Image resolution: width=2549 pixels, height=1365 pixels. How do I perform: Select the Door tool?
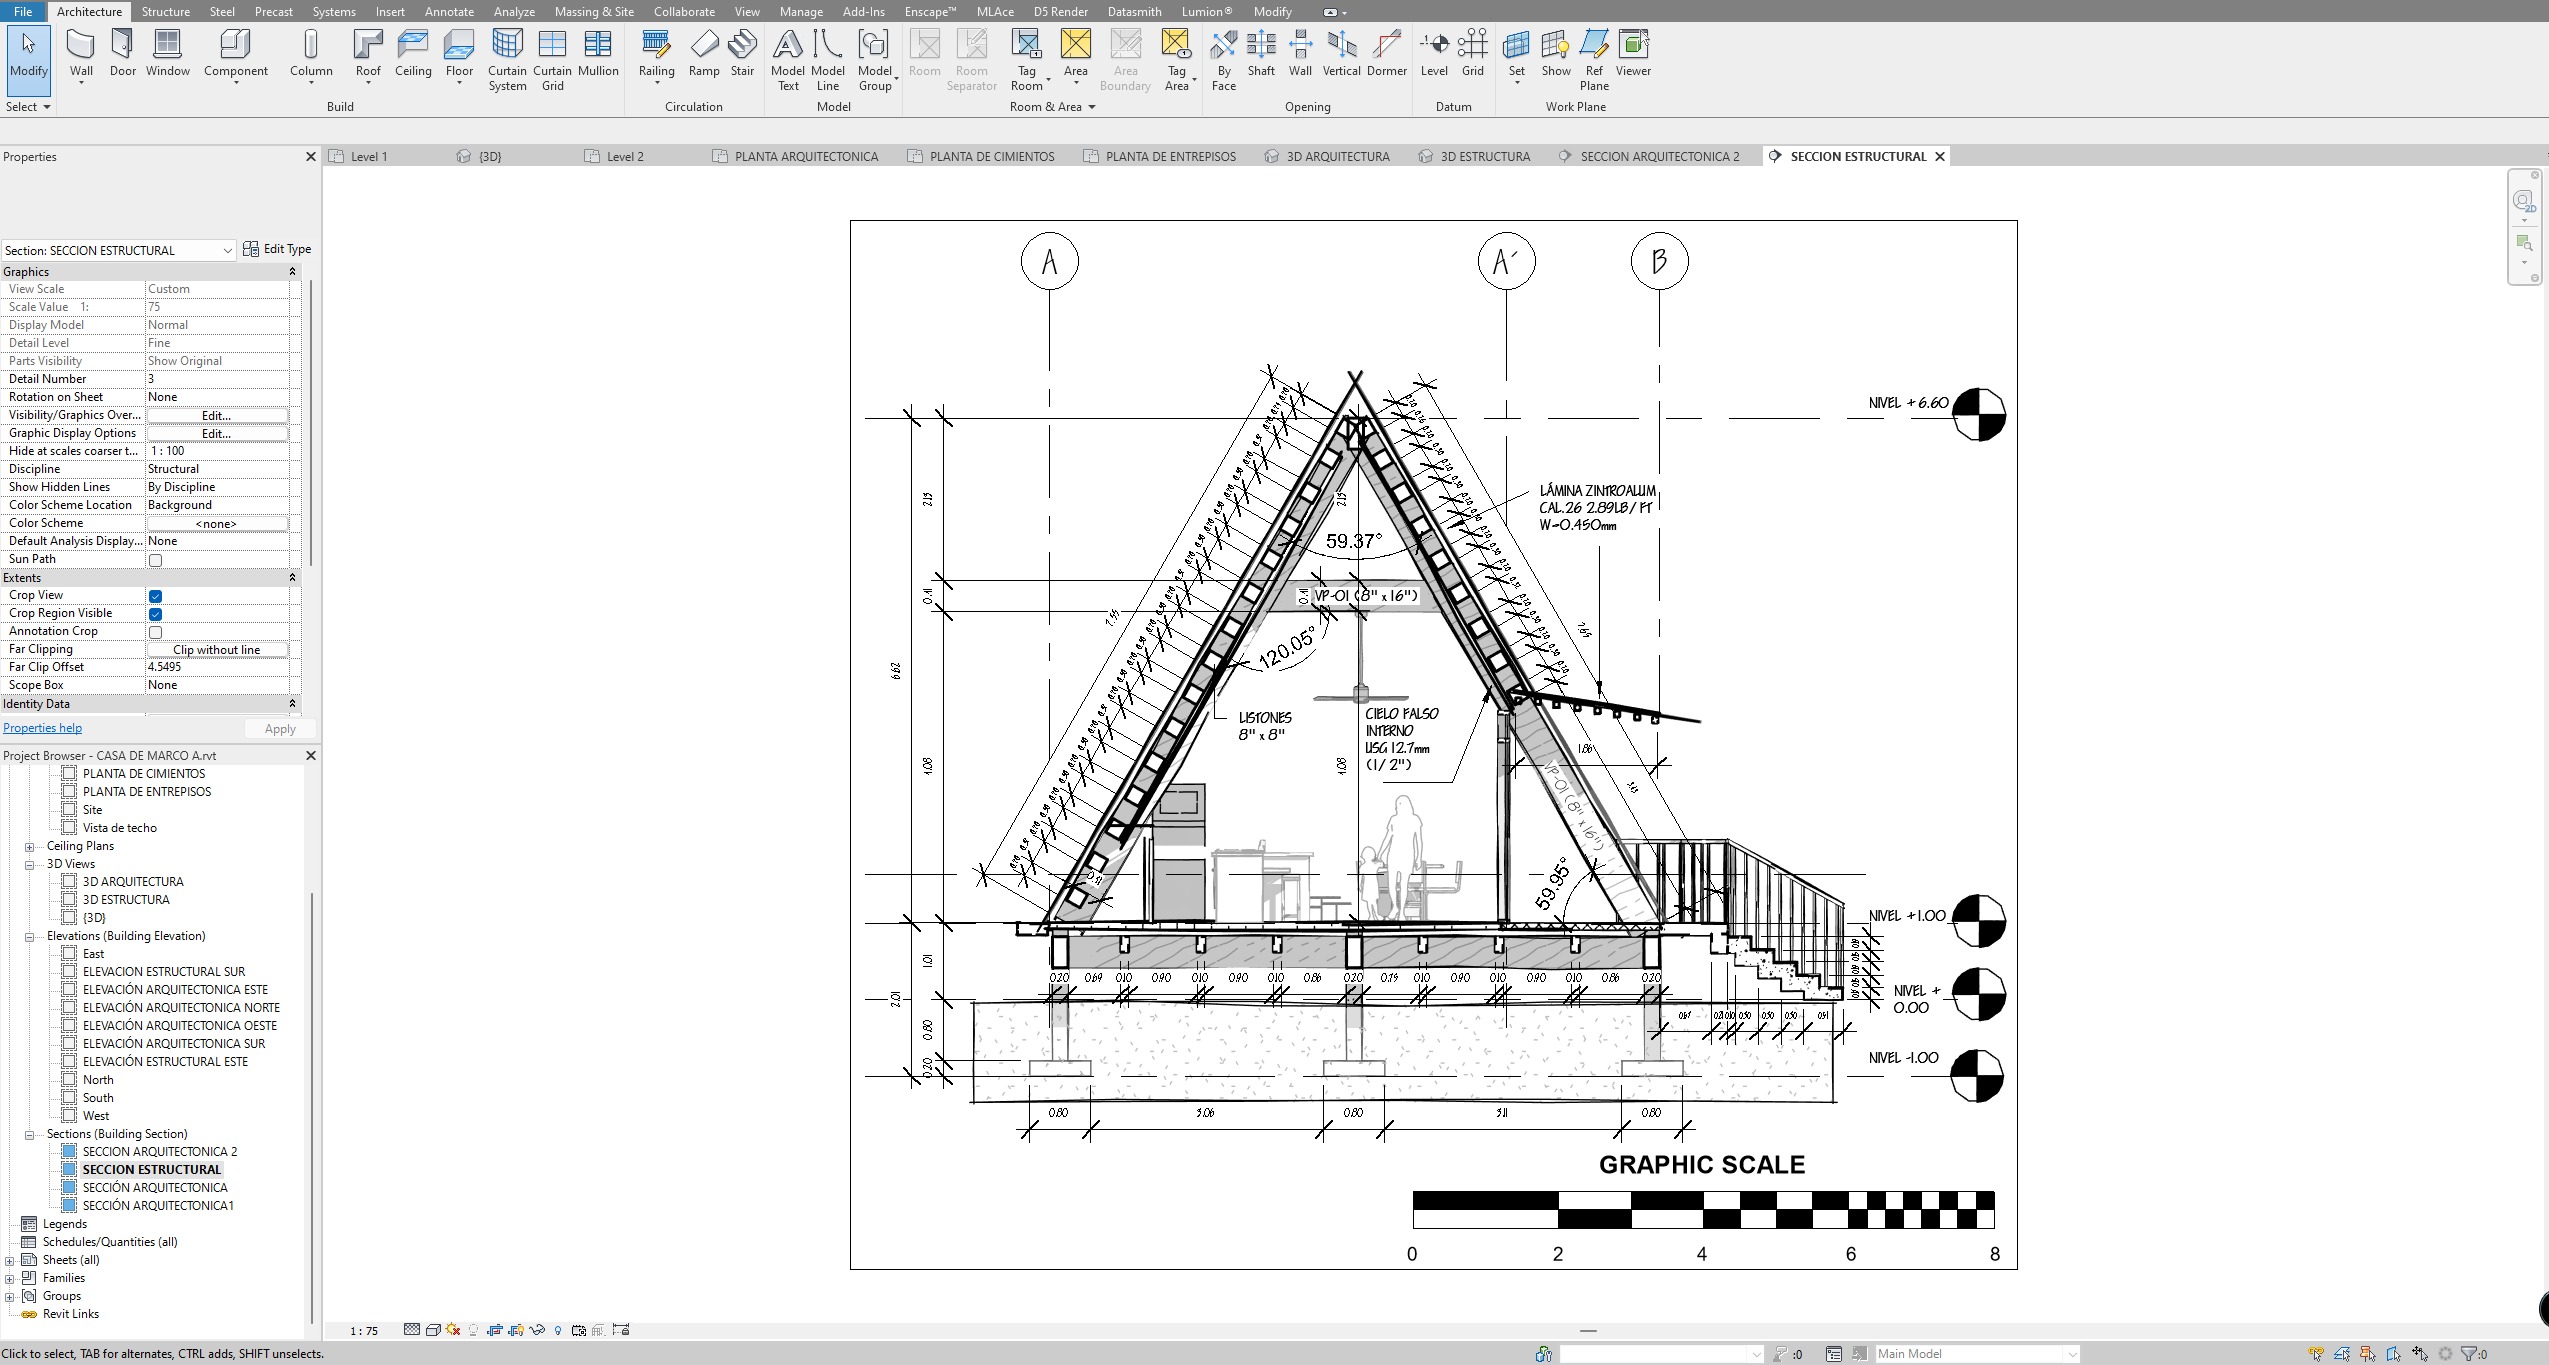tap(123, 55)
